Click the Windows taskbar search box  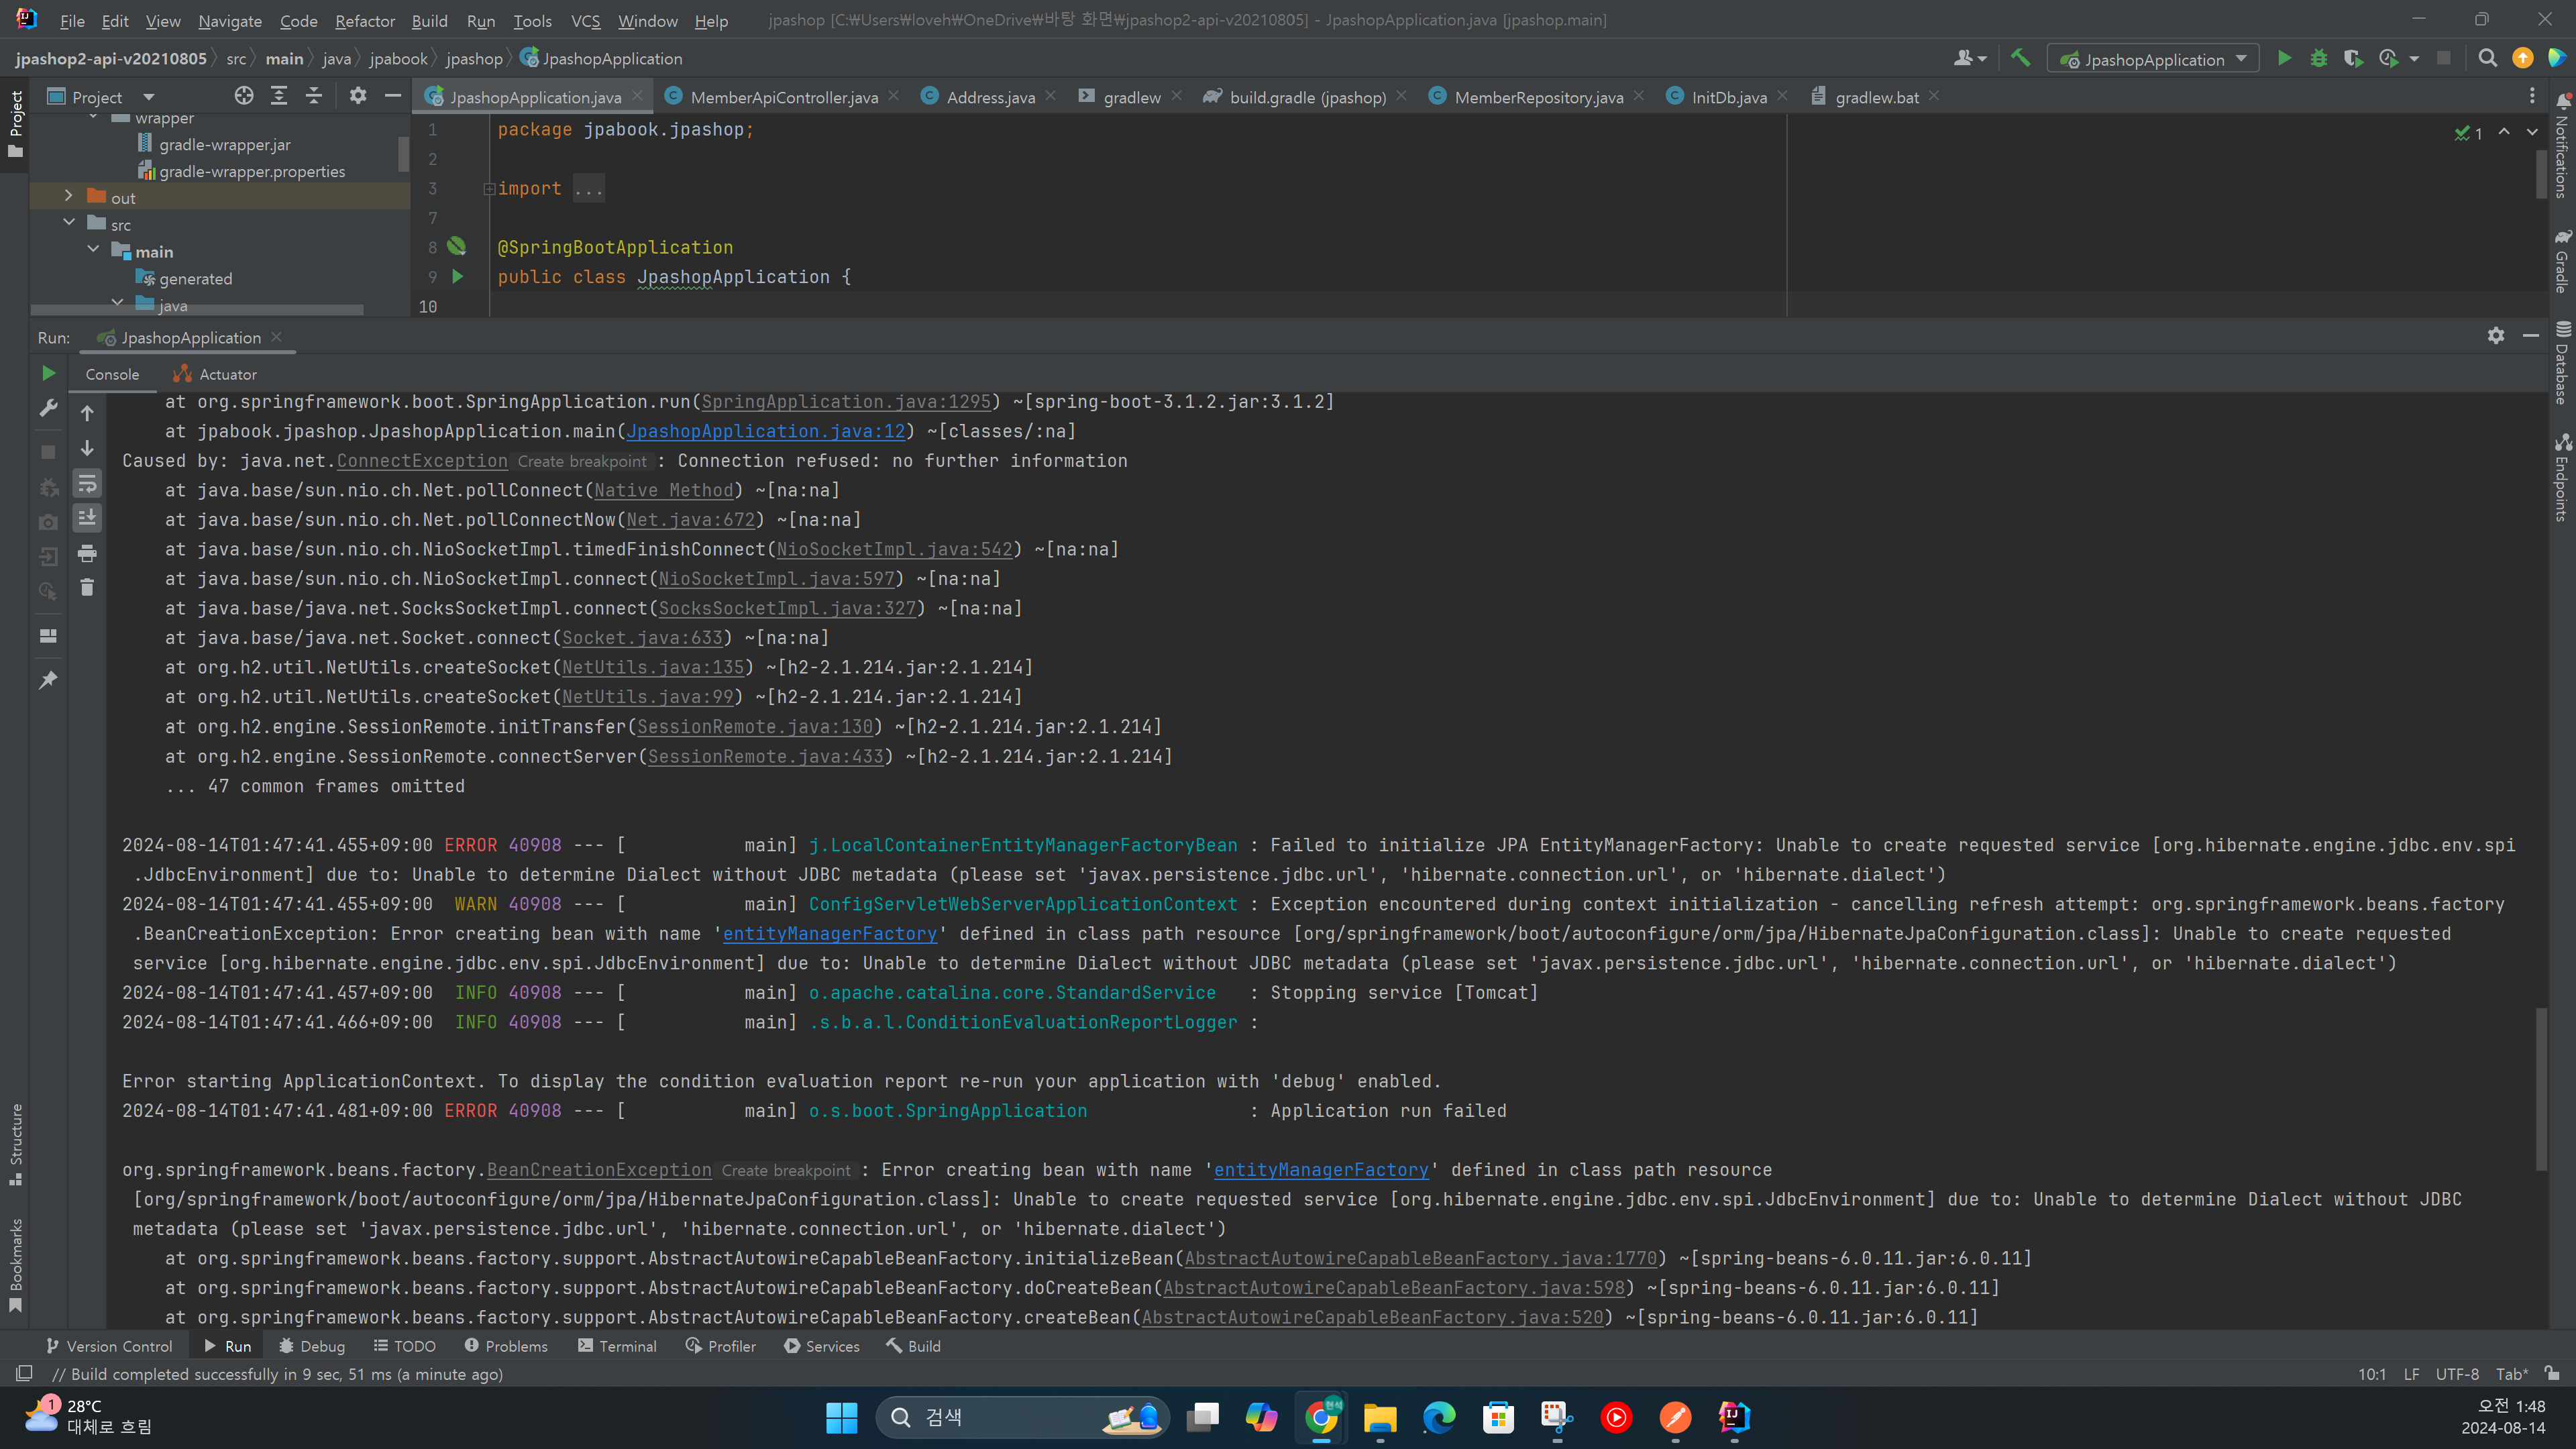click(1022, 1417)
